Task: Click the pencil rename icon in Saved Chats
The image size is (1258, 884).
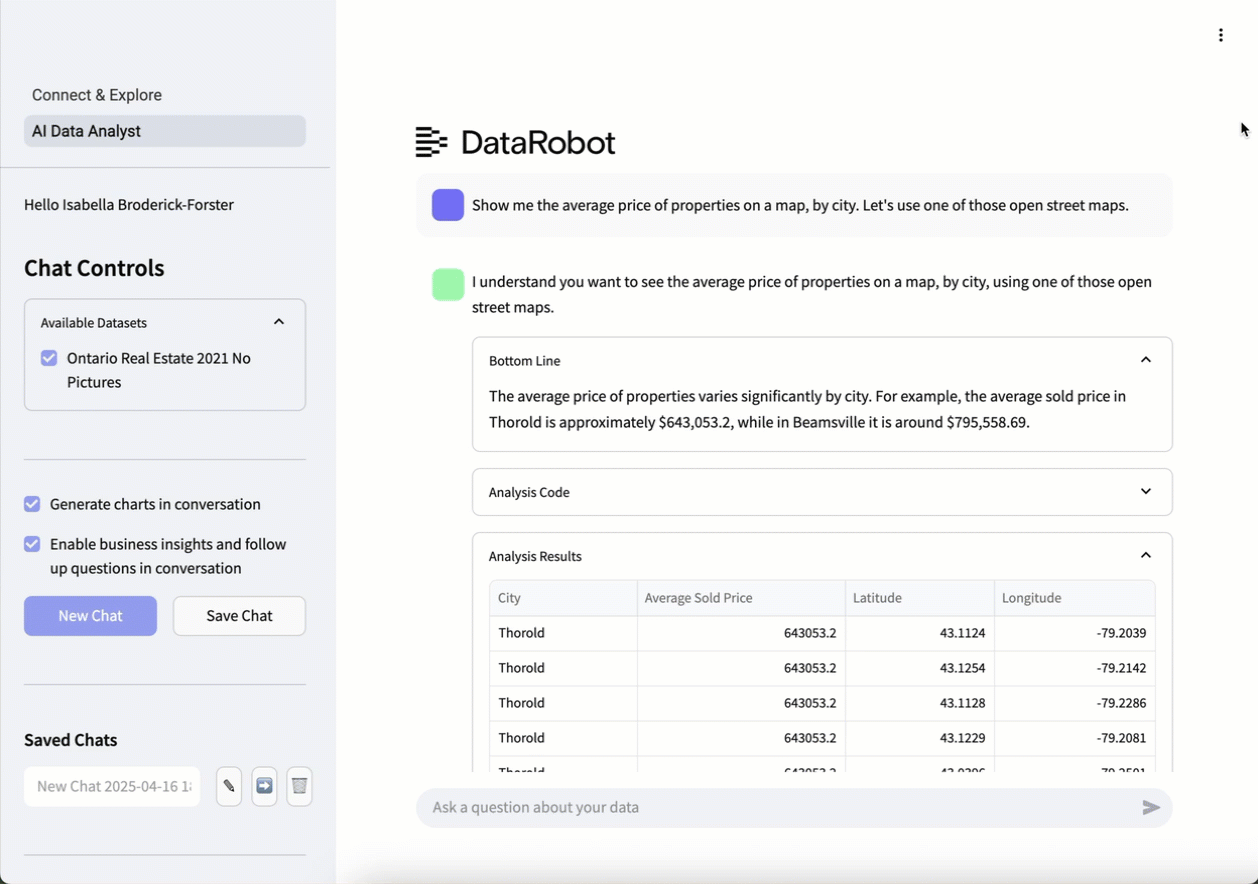Action: [x=229, y=786]
